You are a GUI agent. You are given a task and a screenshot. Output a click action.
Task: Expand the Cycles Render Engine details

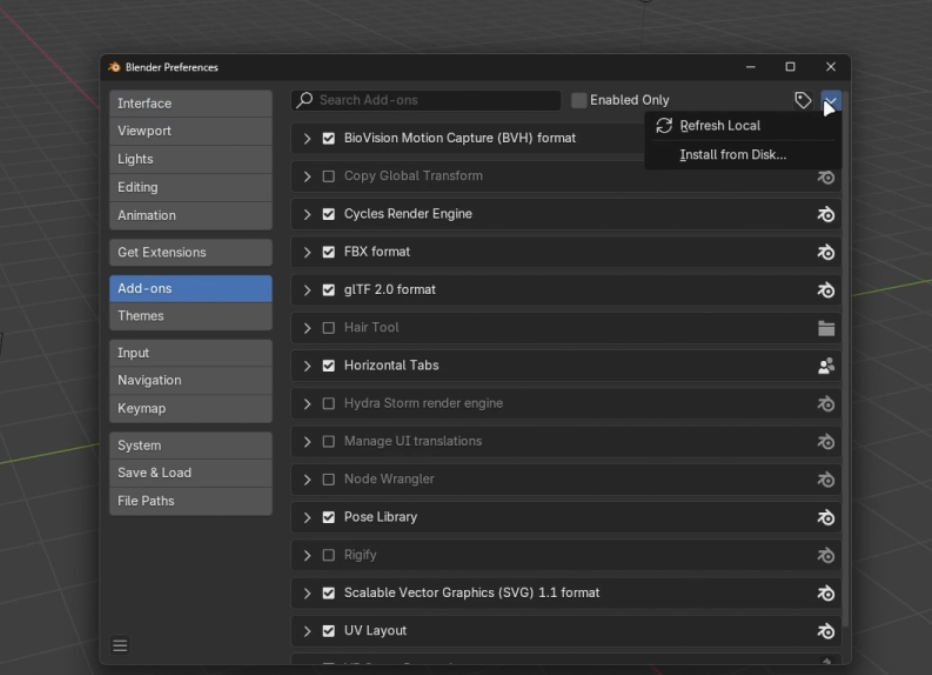pos(307,214)
